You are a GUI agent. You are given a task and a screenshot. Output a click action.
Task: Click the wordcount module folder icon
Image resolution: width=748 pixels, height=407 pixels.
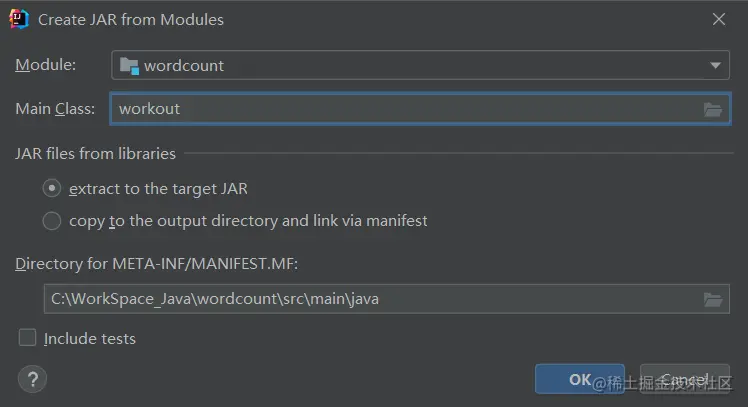pyautogui.click(x=129, y=66)
